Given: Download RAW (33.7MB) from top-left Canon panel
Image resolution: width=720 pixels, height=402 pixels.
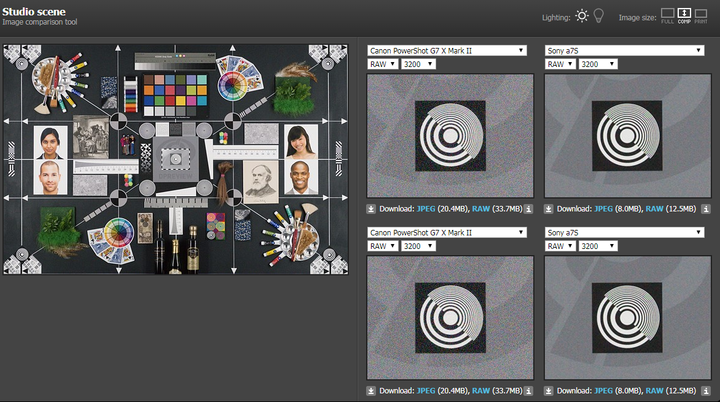Looking at the screenshot, I should click(x=481, y=209).
